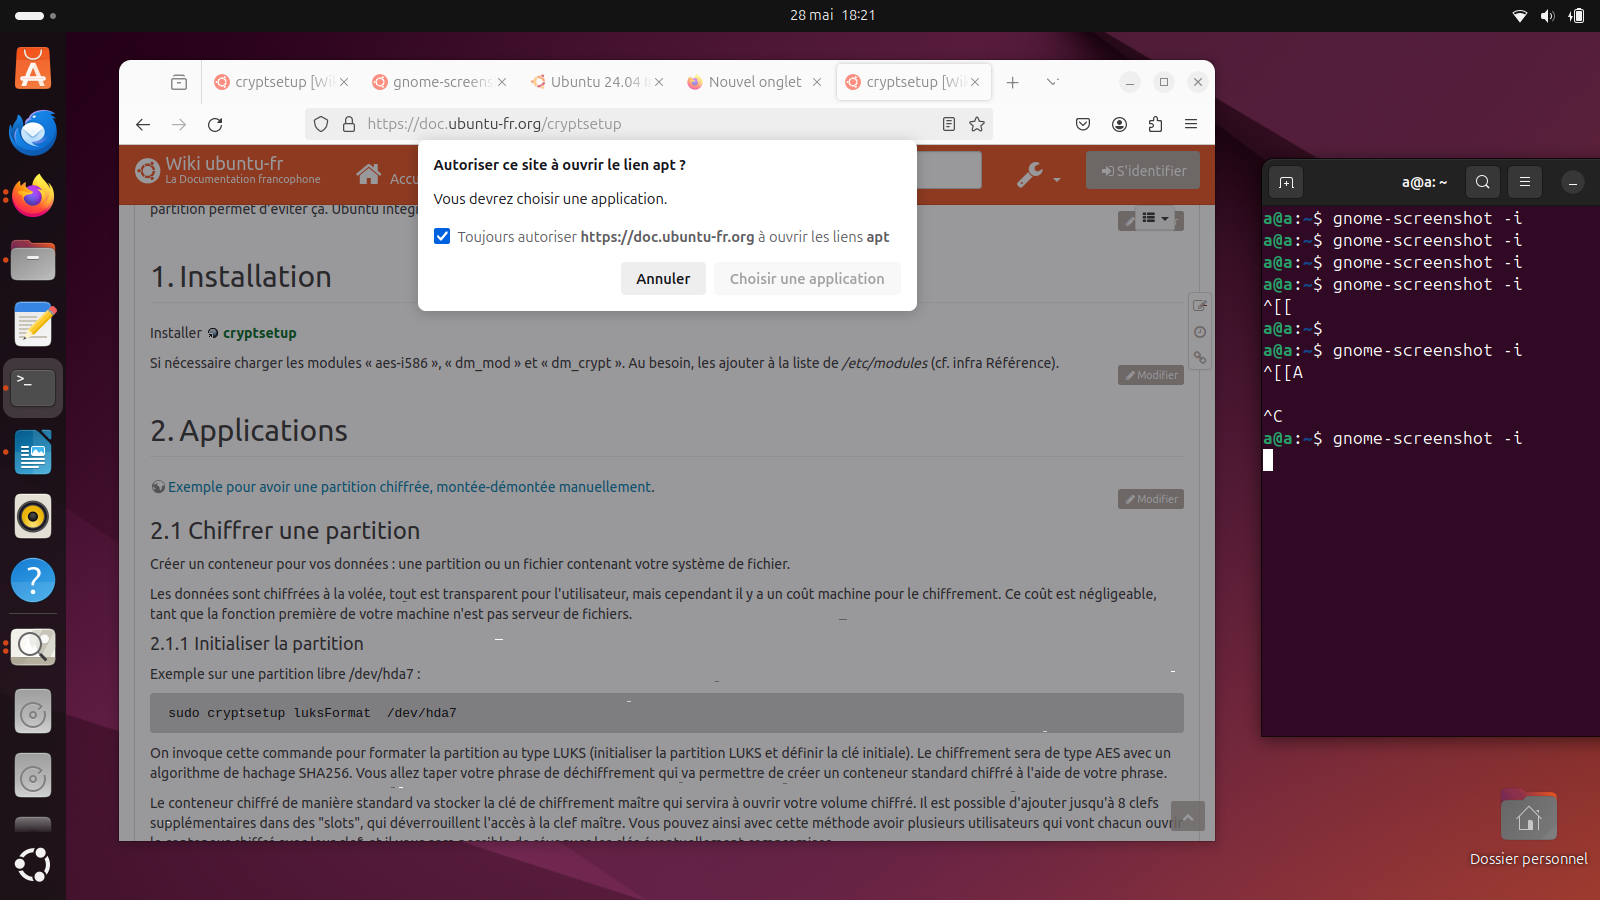Open old revisions clock icon in side toolbar

pos(1200,332)
